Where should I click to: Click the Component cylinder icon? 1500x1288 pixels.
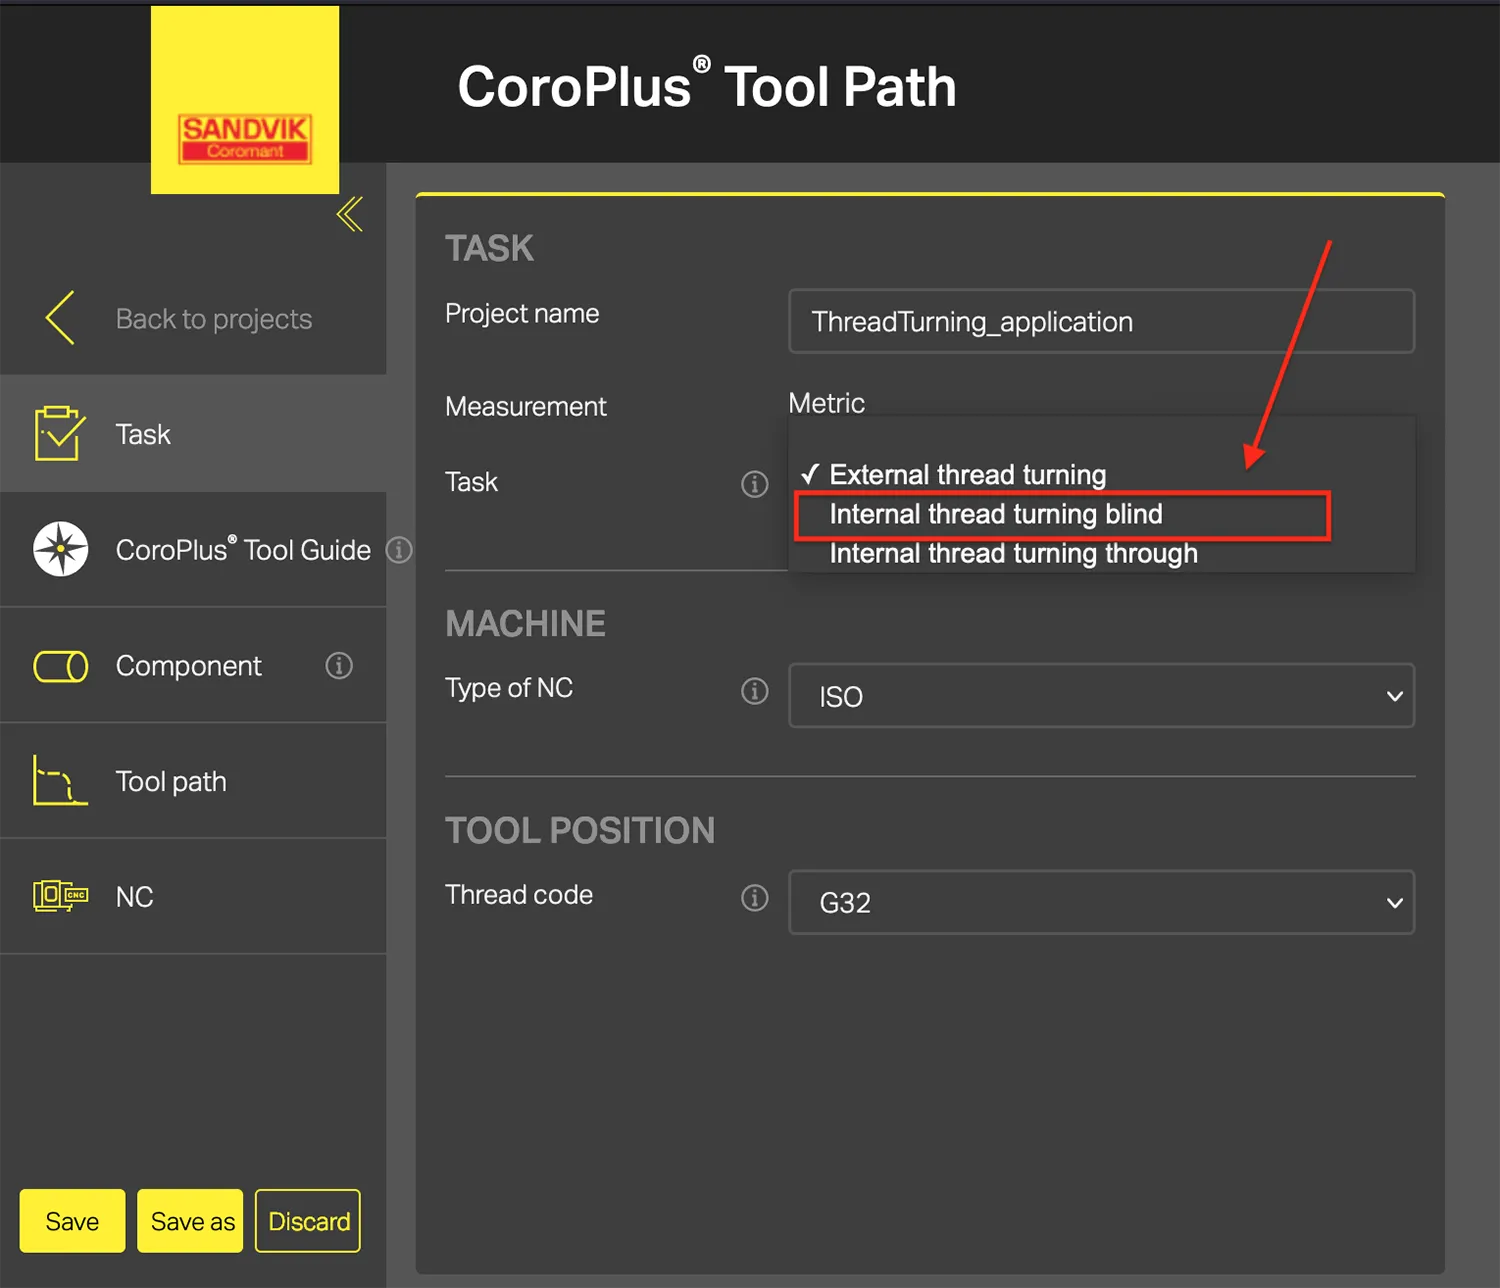pyautogui.click(x=61, y=666)
